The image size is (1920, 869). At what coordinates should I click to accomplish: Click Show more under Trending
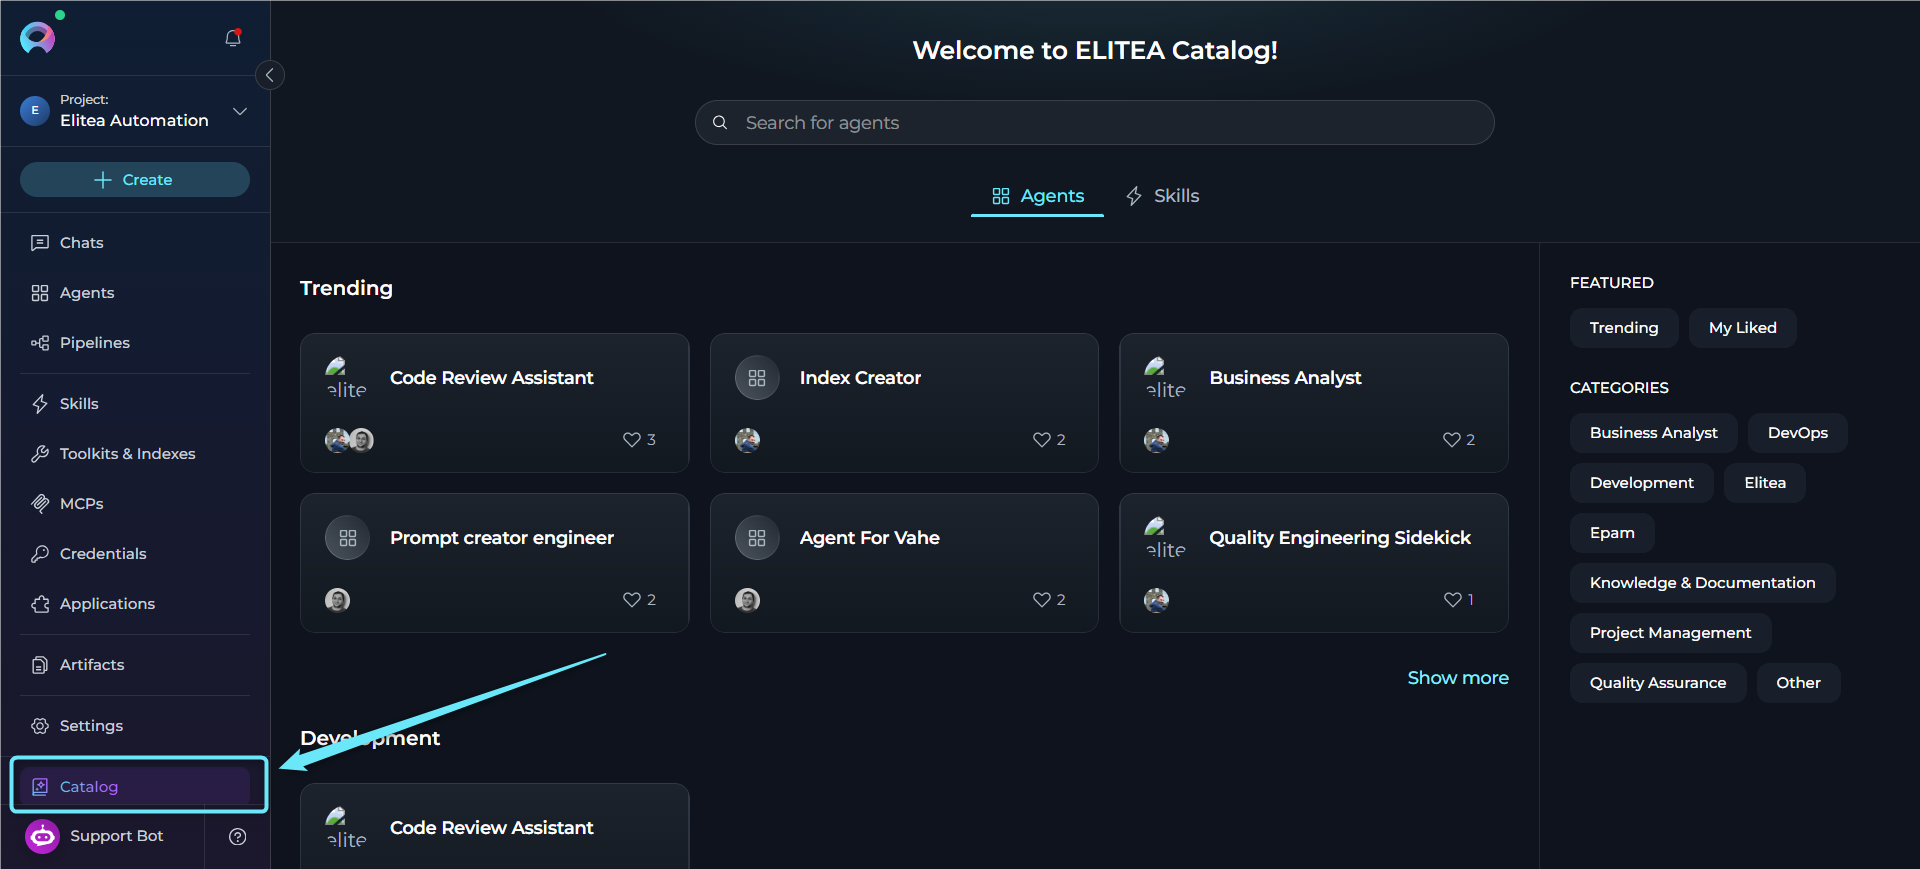click(x=1458, y=678)
